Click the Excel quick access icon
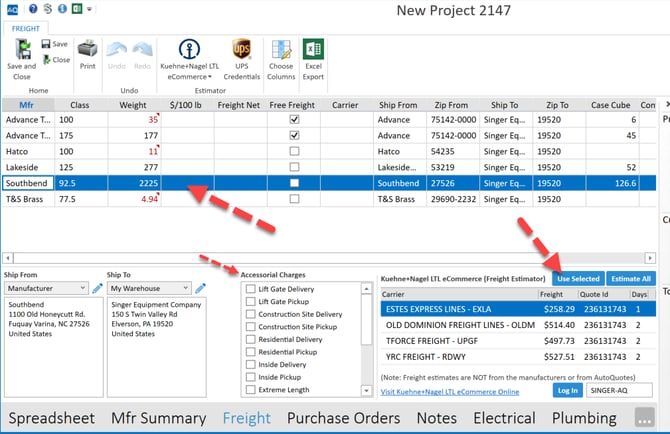This screenshot has width=670, height=434. point(77,9)
